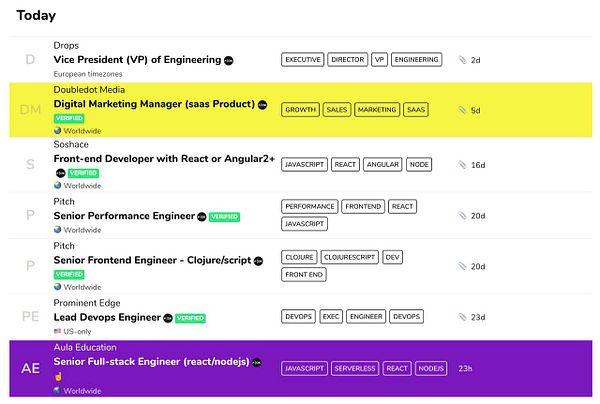Click the EXECUTIVE tag

pyautogui.click(x=303, y=60)
